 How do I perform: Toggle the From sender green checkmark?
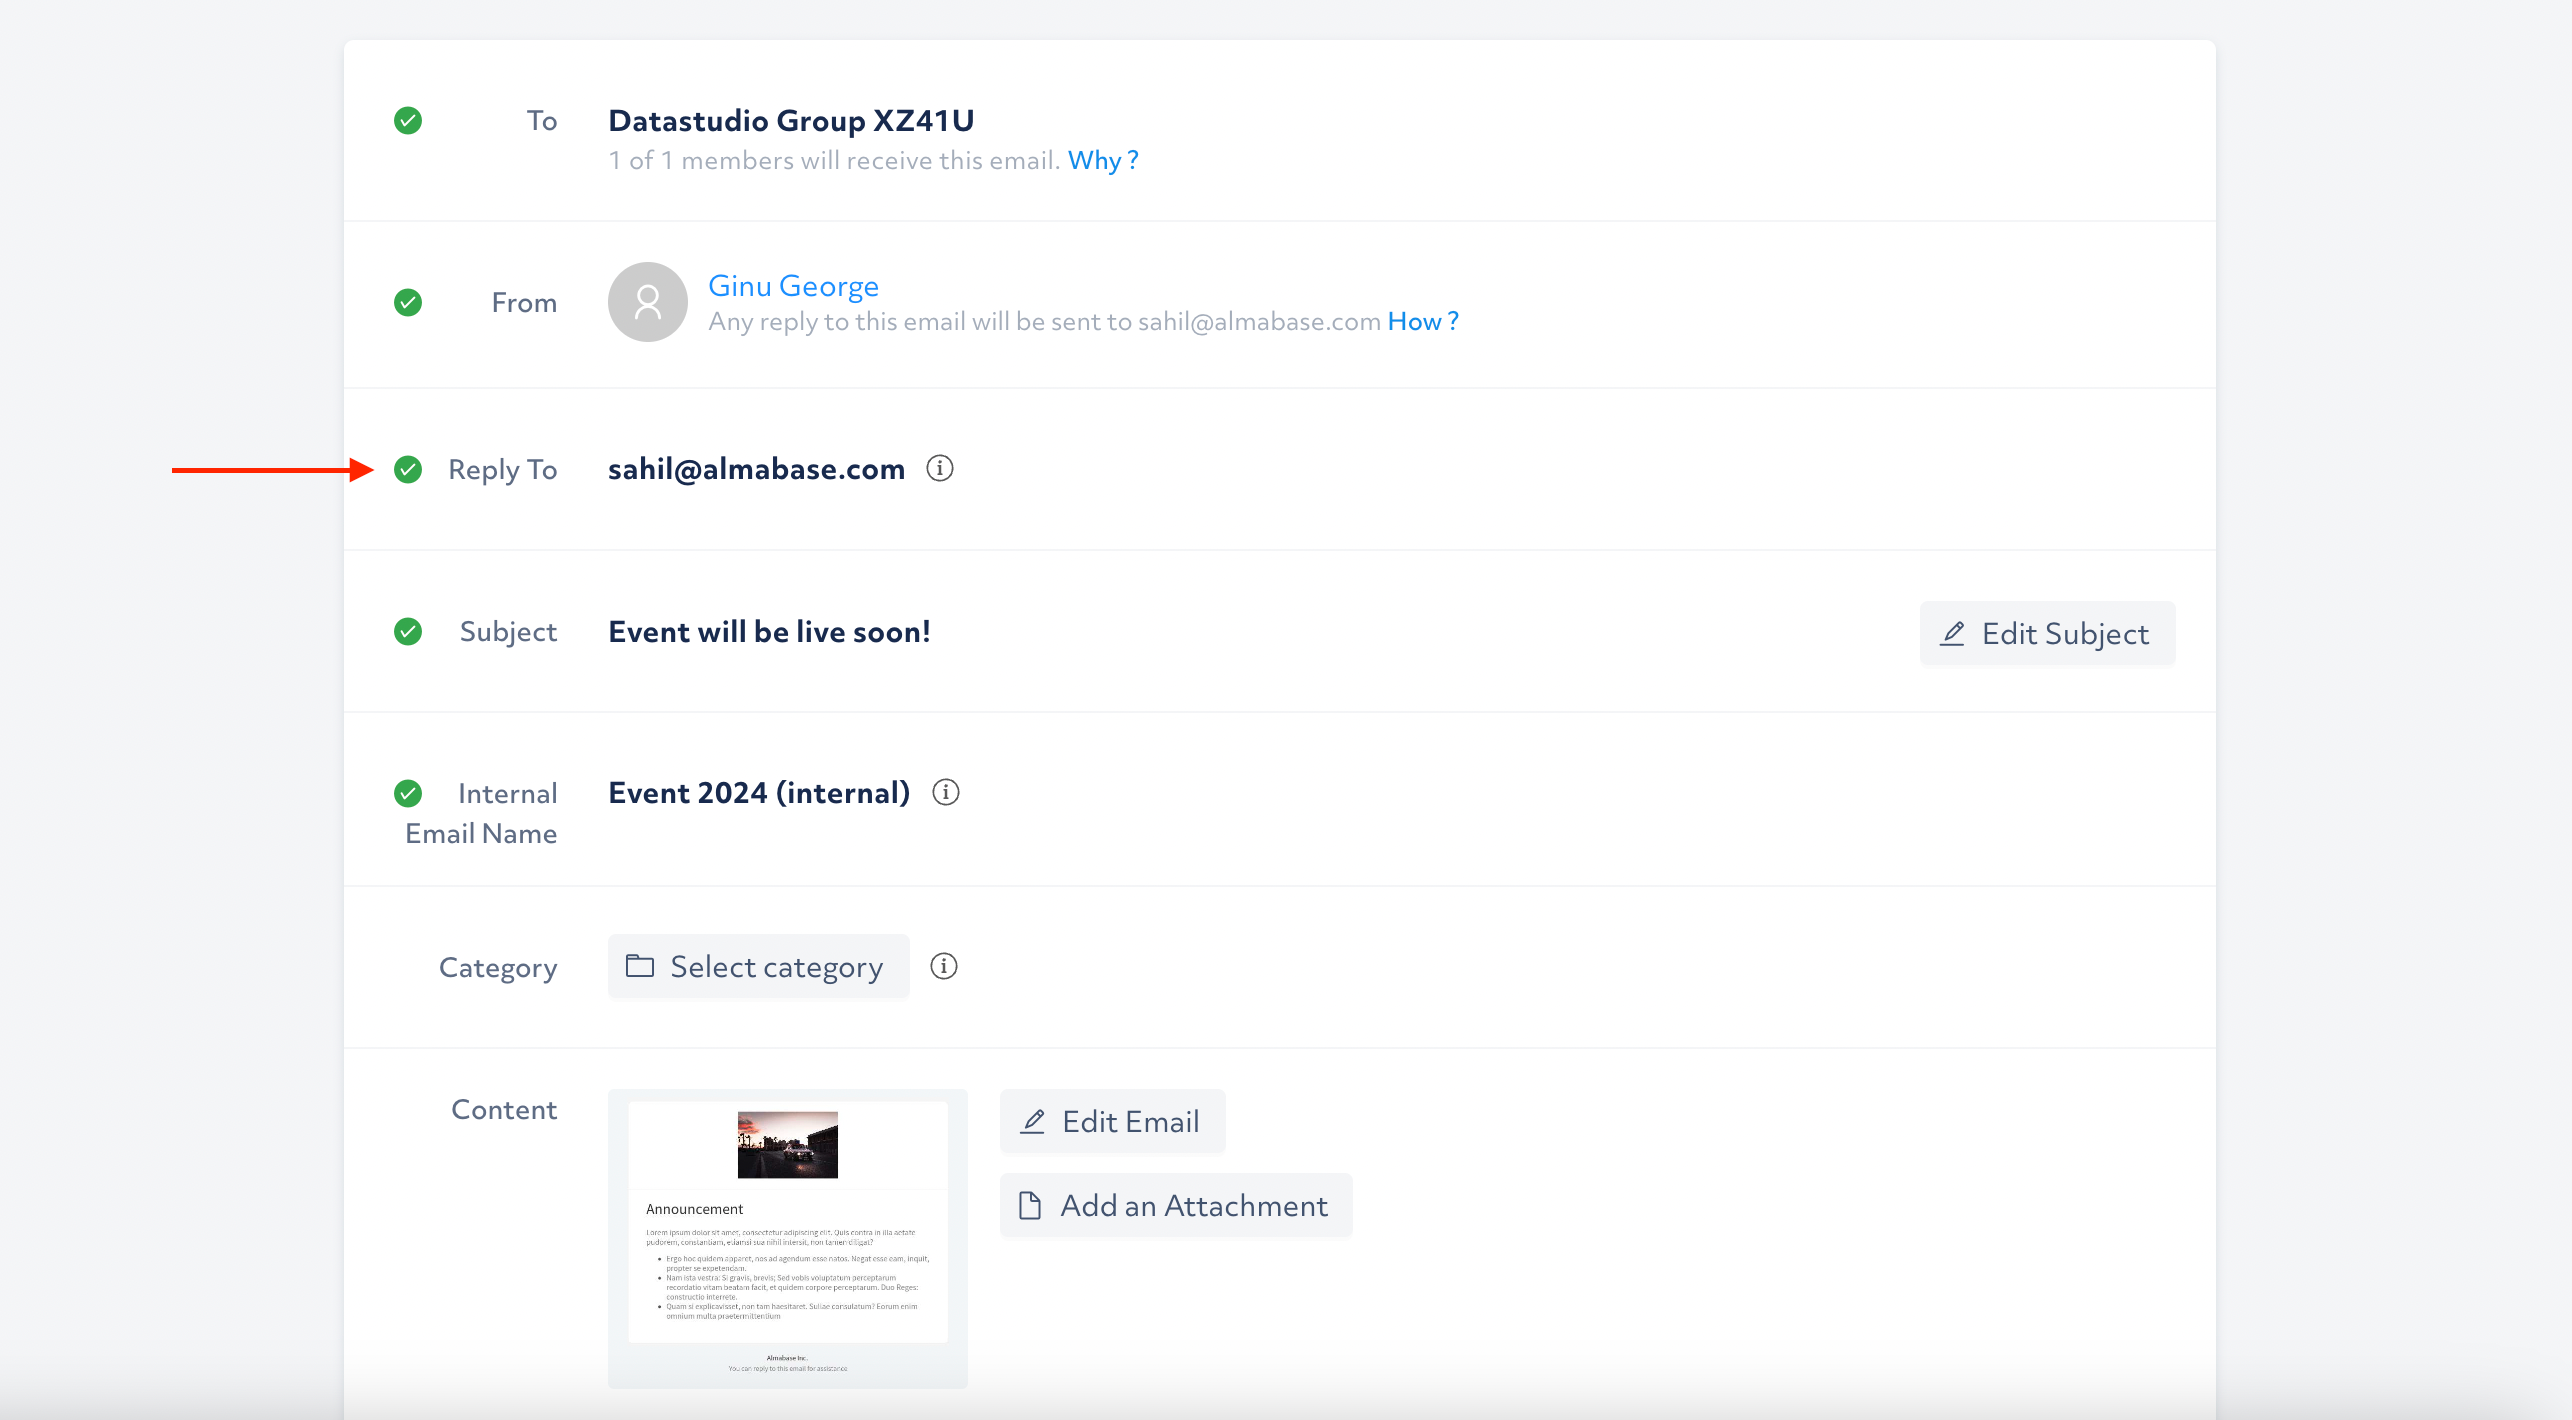[407, 303]
